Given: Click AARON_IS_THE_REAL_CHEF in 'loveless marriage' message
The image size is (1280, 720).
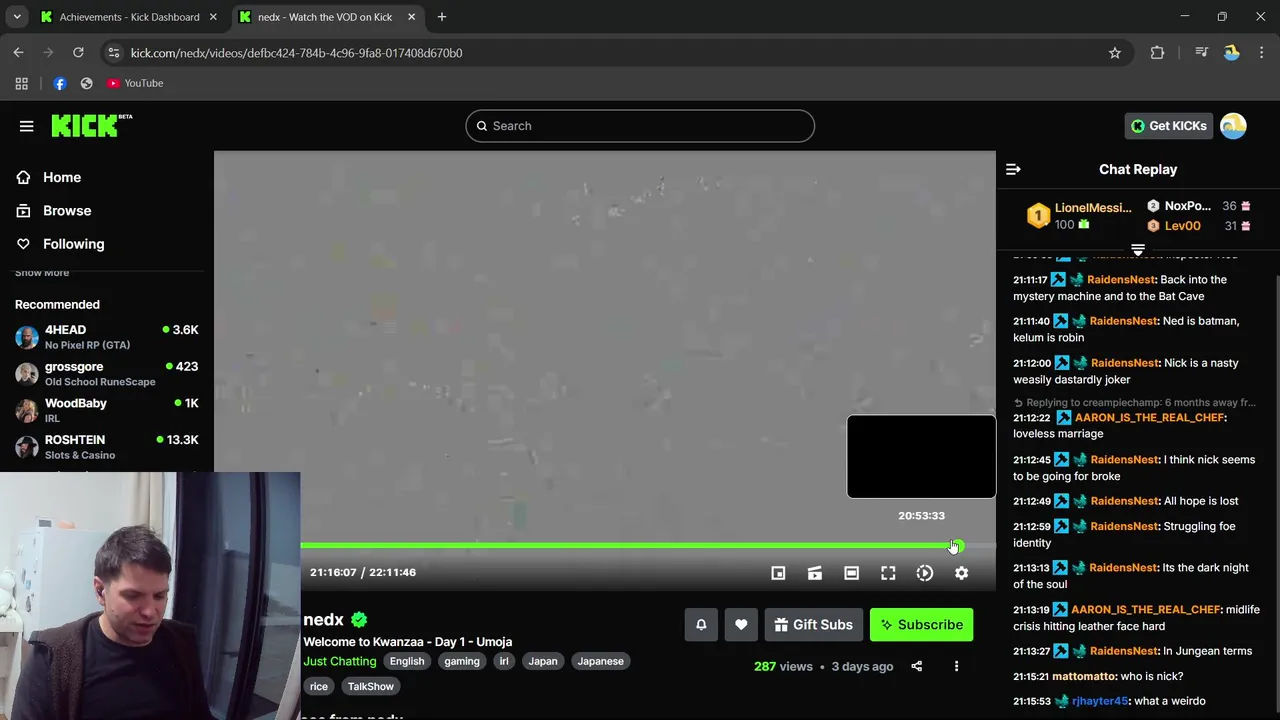Looking at the screenshot, I should (x=1150, y=417).
